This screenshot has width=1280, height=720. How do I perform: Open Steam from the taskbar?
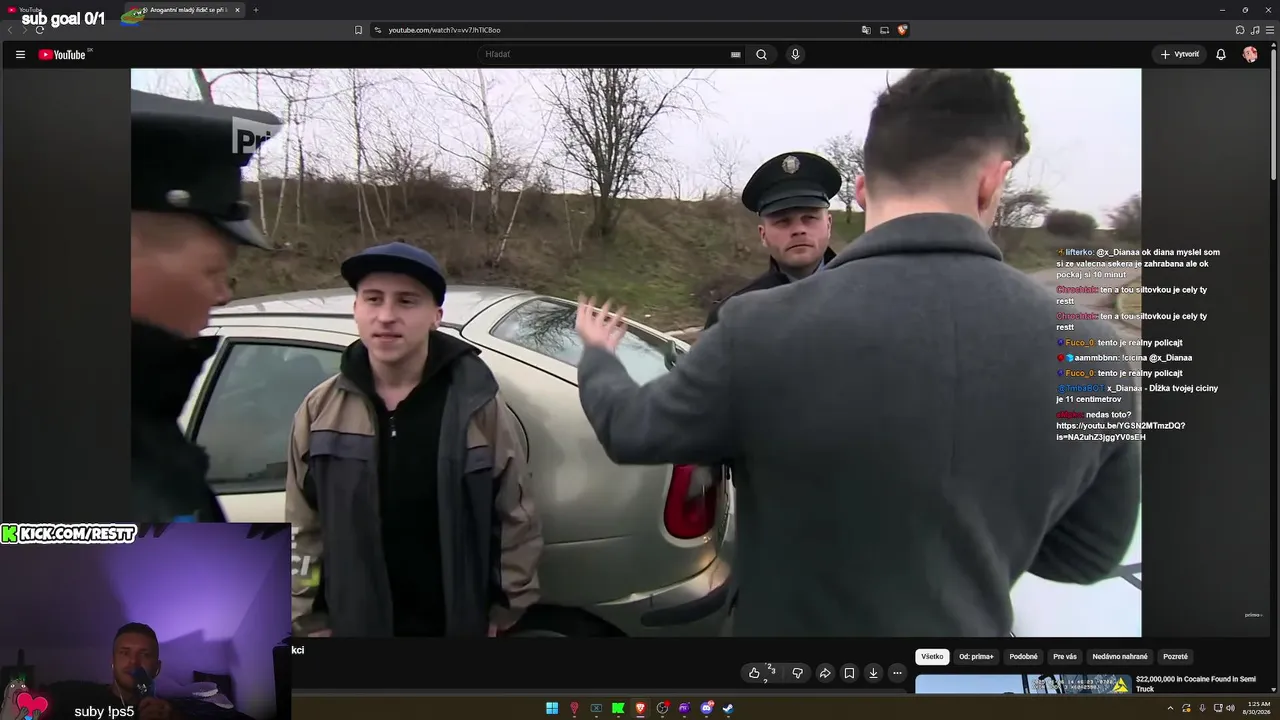click(x=728, y=709)
